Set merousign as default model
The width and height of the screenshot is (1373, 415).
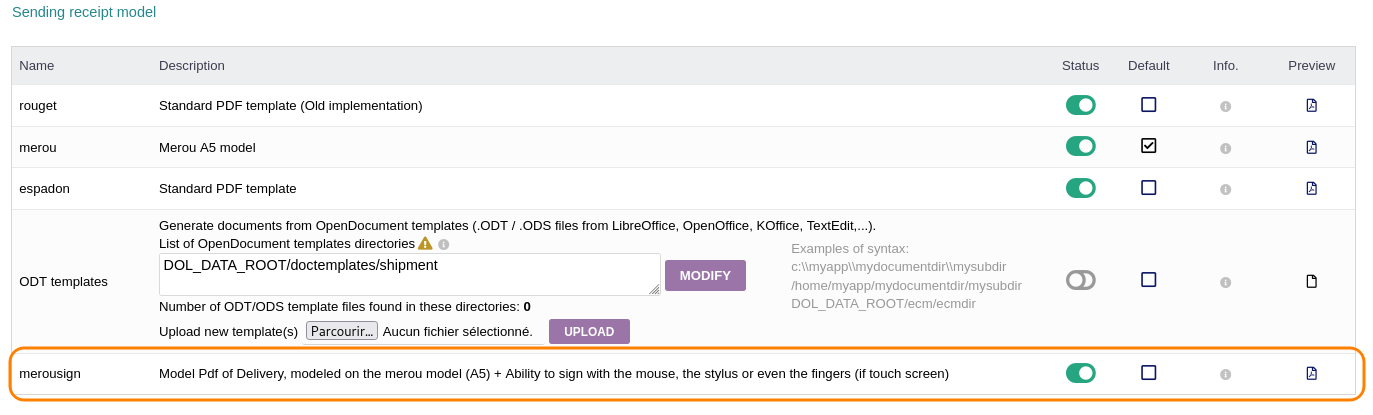(1148, 372)
